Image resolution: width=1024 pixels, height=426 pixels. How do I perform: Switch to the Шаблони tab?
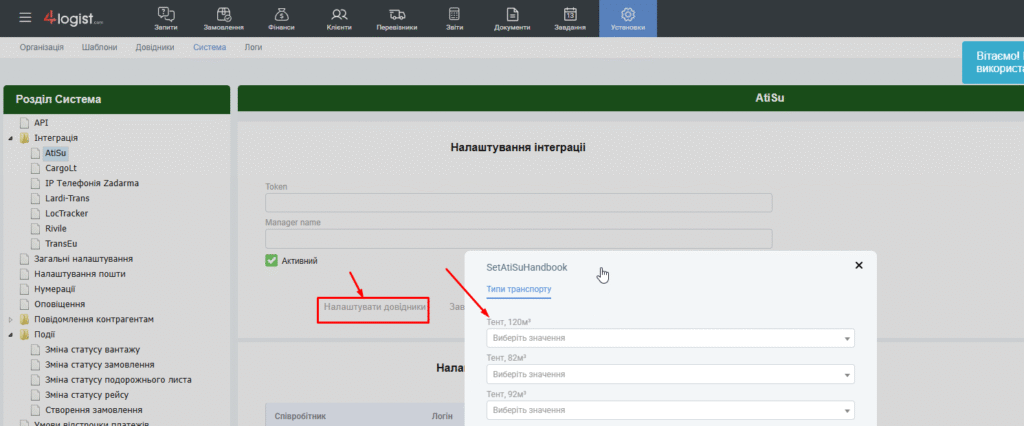click(x=100, y=48)
